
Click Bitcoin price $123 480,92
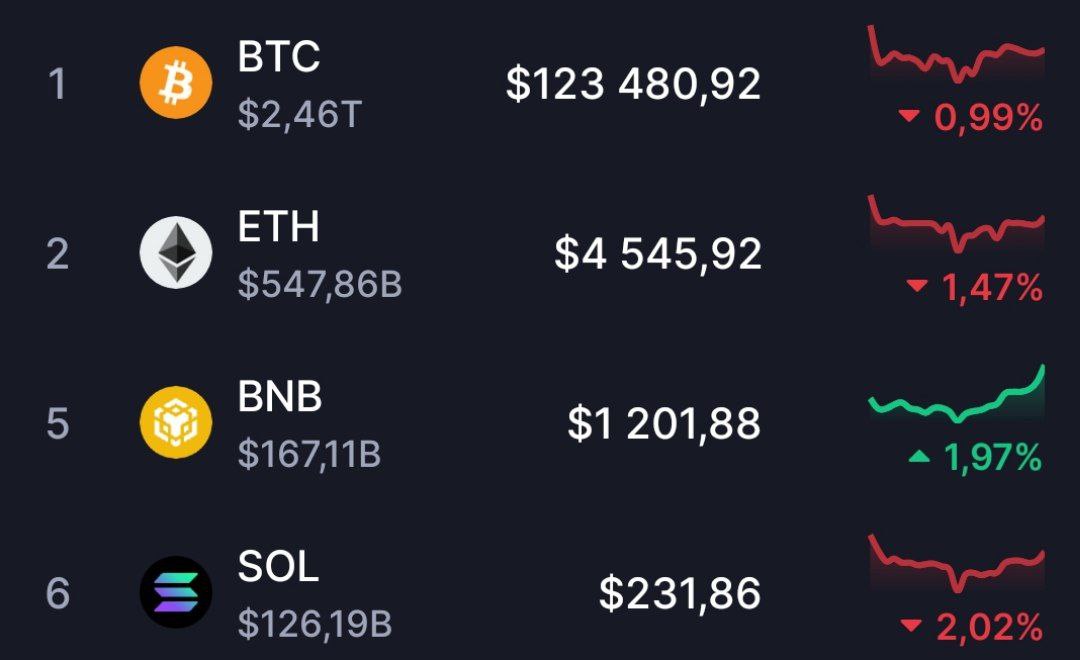tap(633, 84)
